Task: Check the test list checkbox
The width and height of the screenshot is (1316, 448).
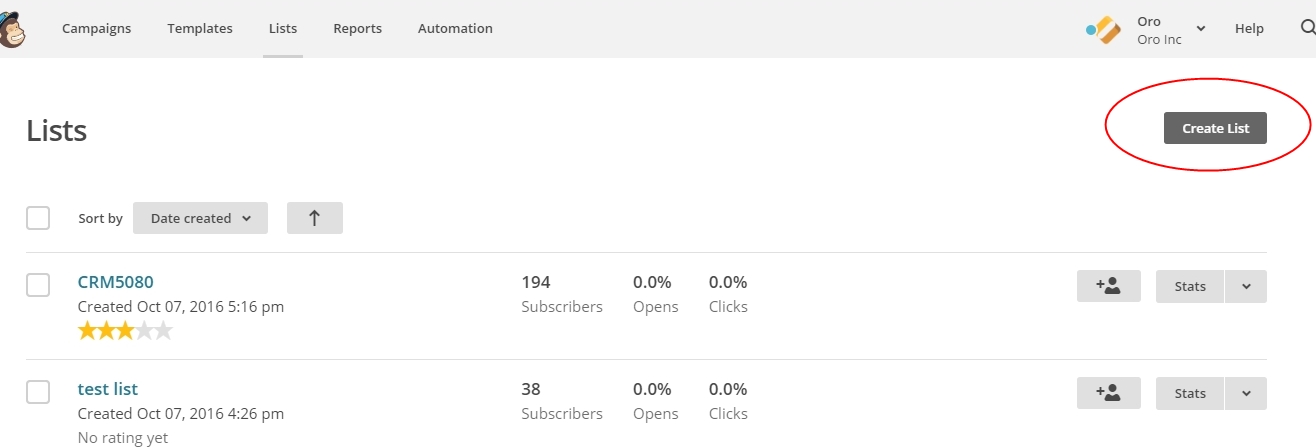Action: coord(38,392)
